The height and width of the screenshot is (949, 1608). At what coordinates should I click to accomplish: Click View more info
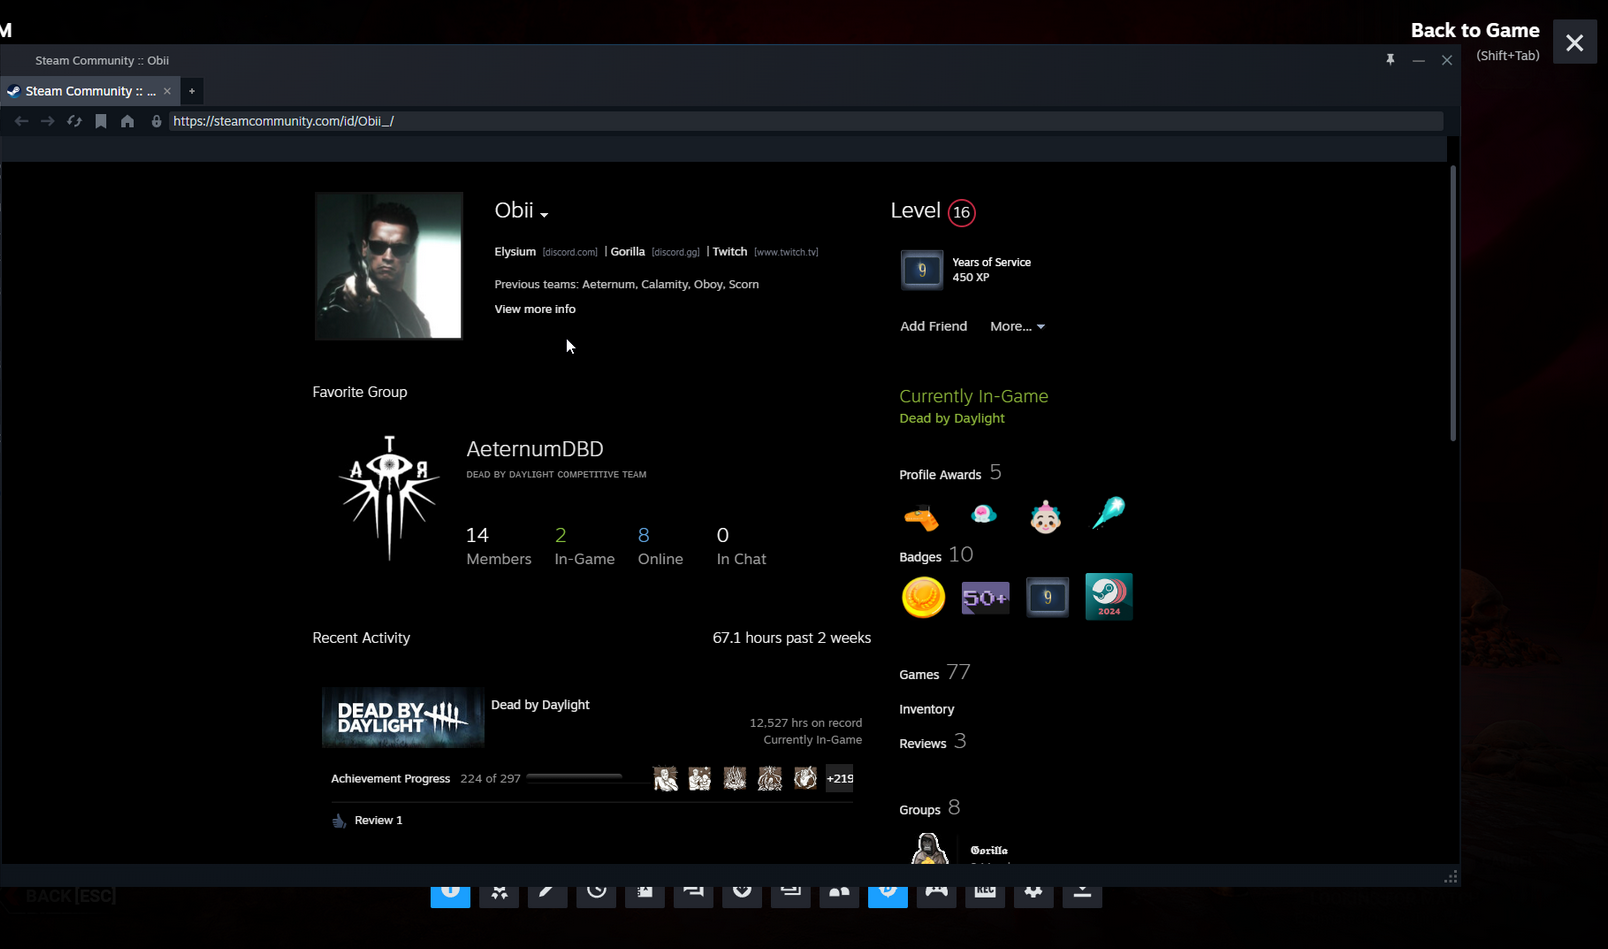(x=535, y=309)
